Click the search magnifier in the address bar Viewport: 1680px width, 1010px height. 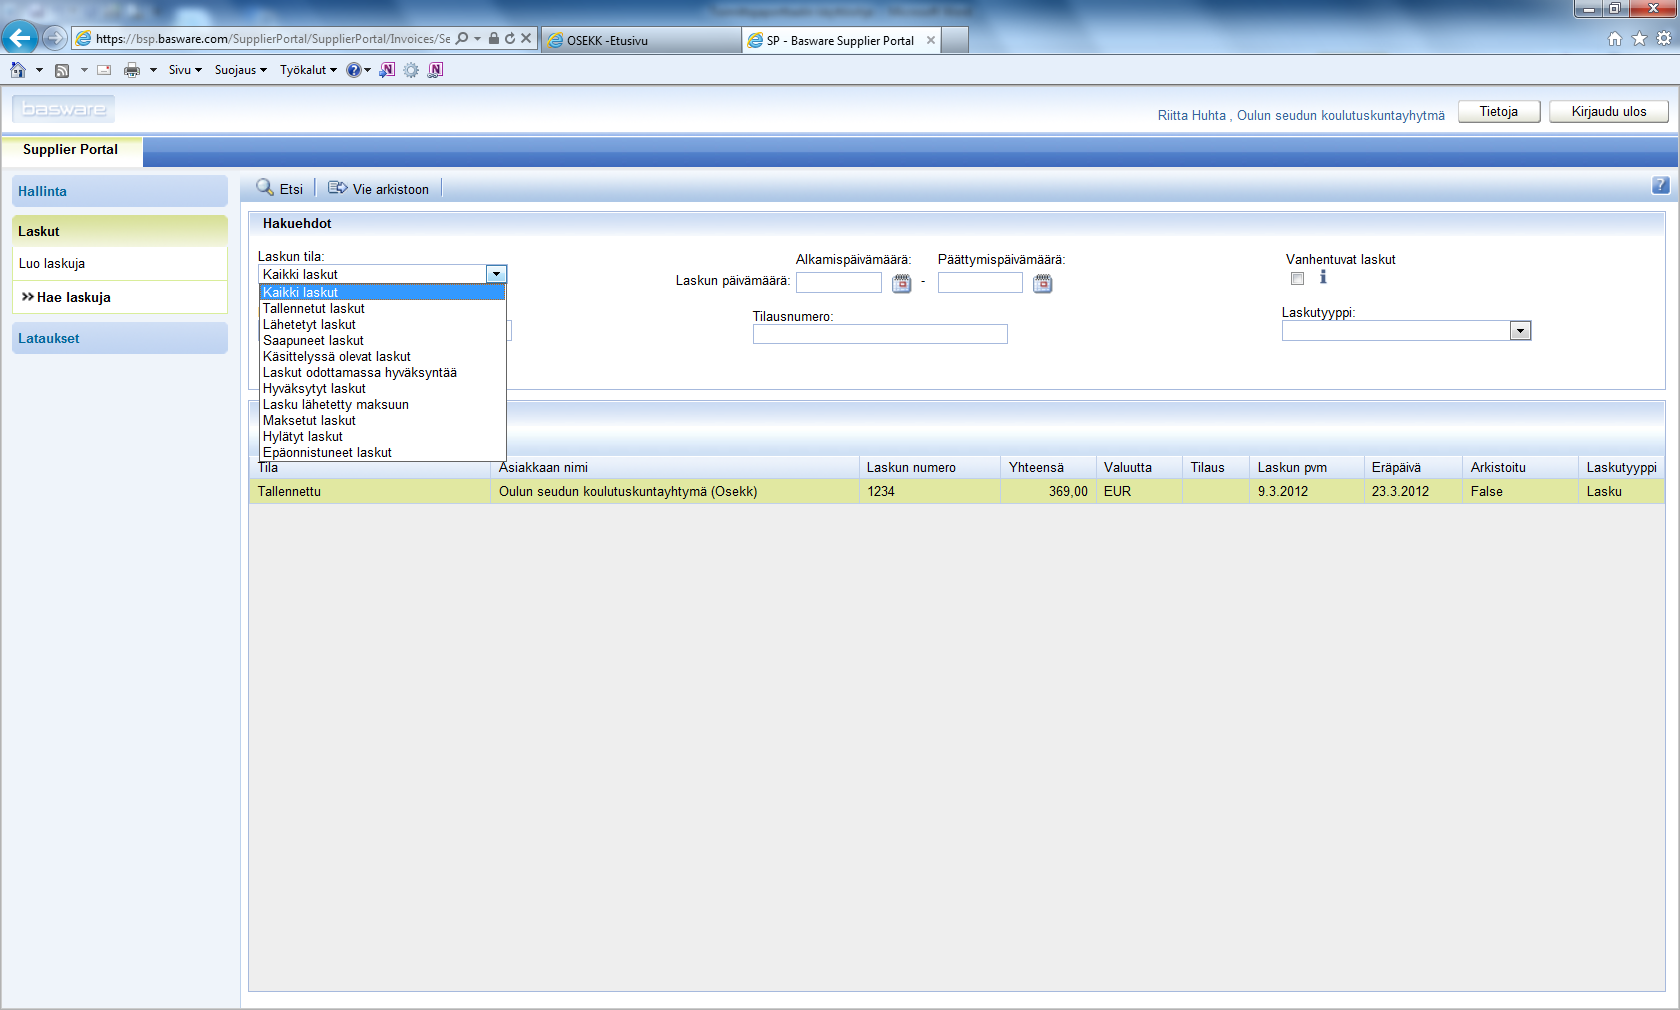point(462,38)
